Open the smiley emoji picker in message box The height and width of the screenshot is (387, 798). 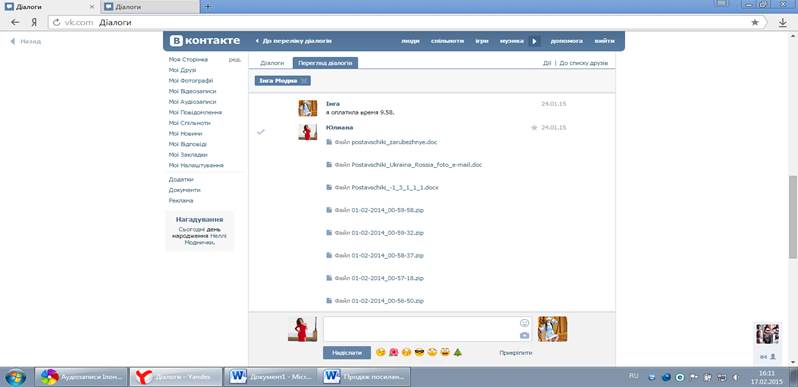pos(524,323)
